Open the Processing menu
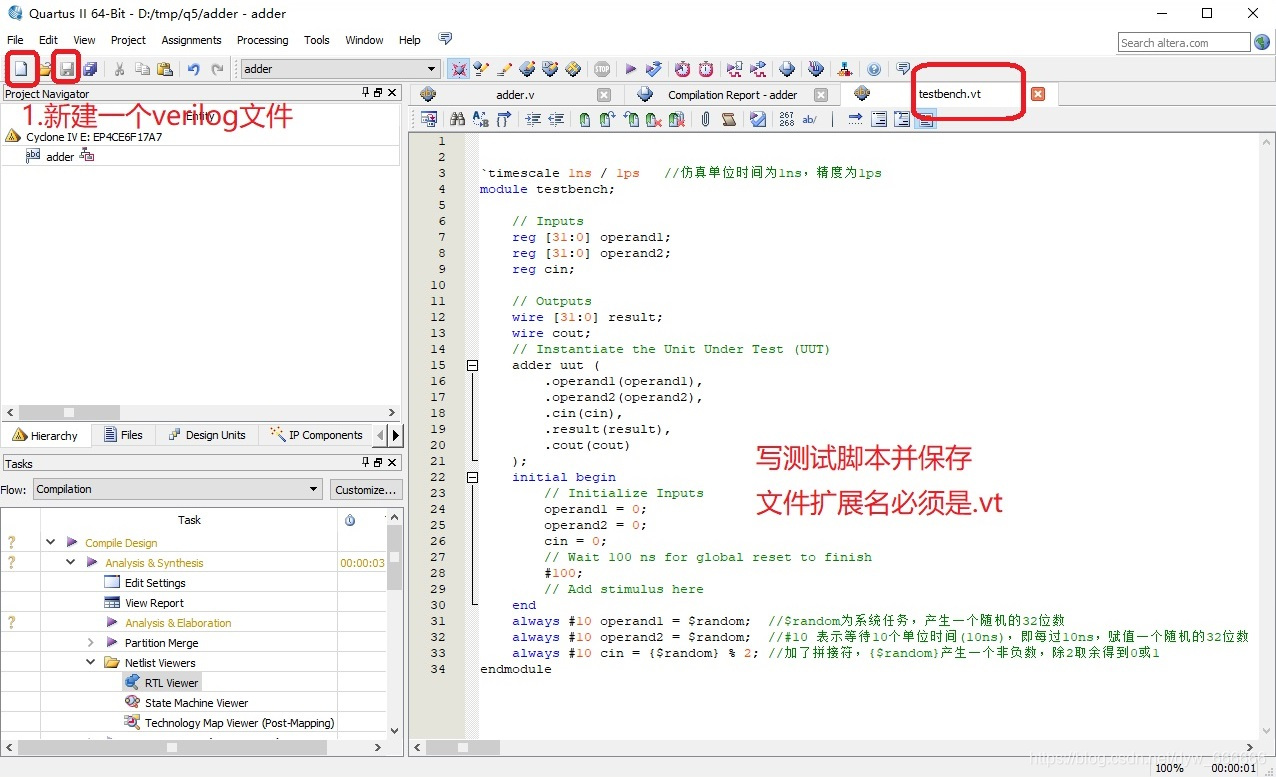1276x777 pixels. coord(262,40)
